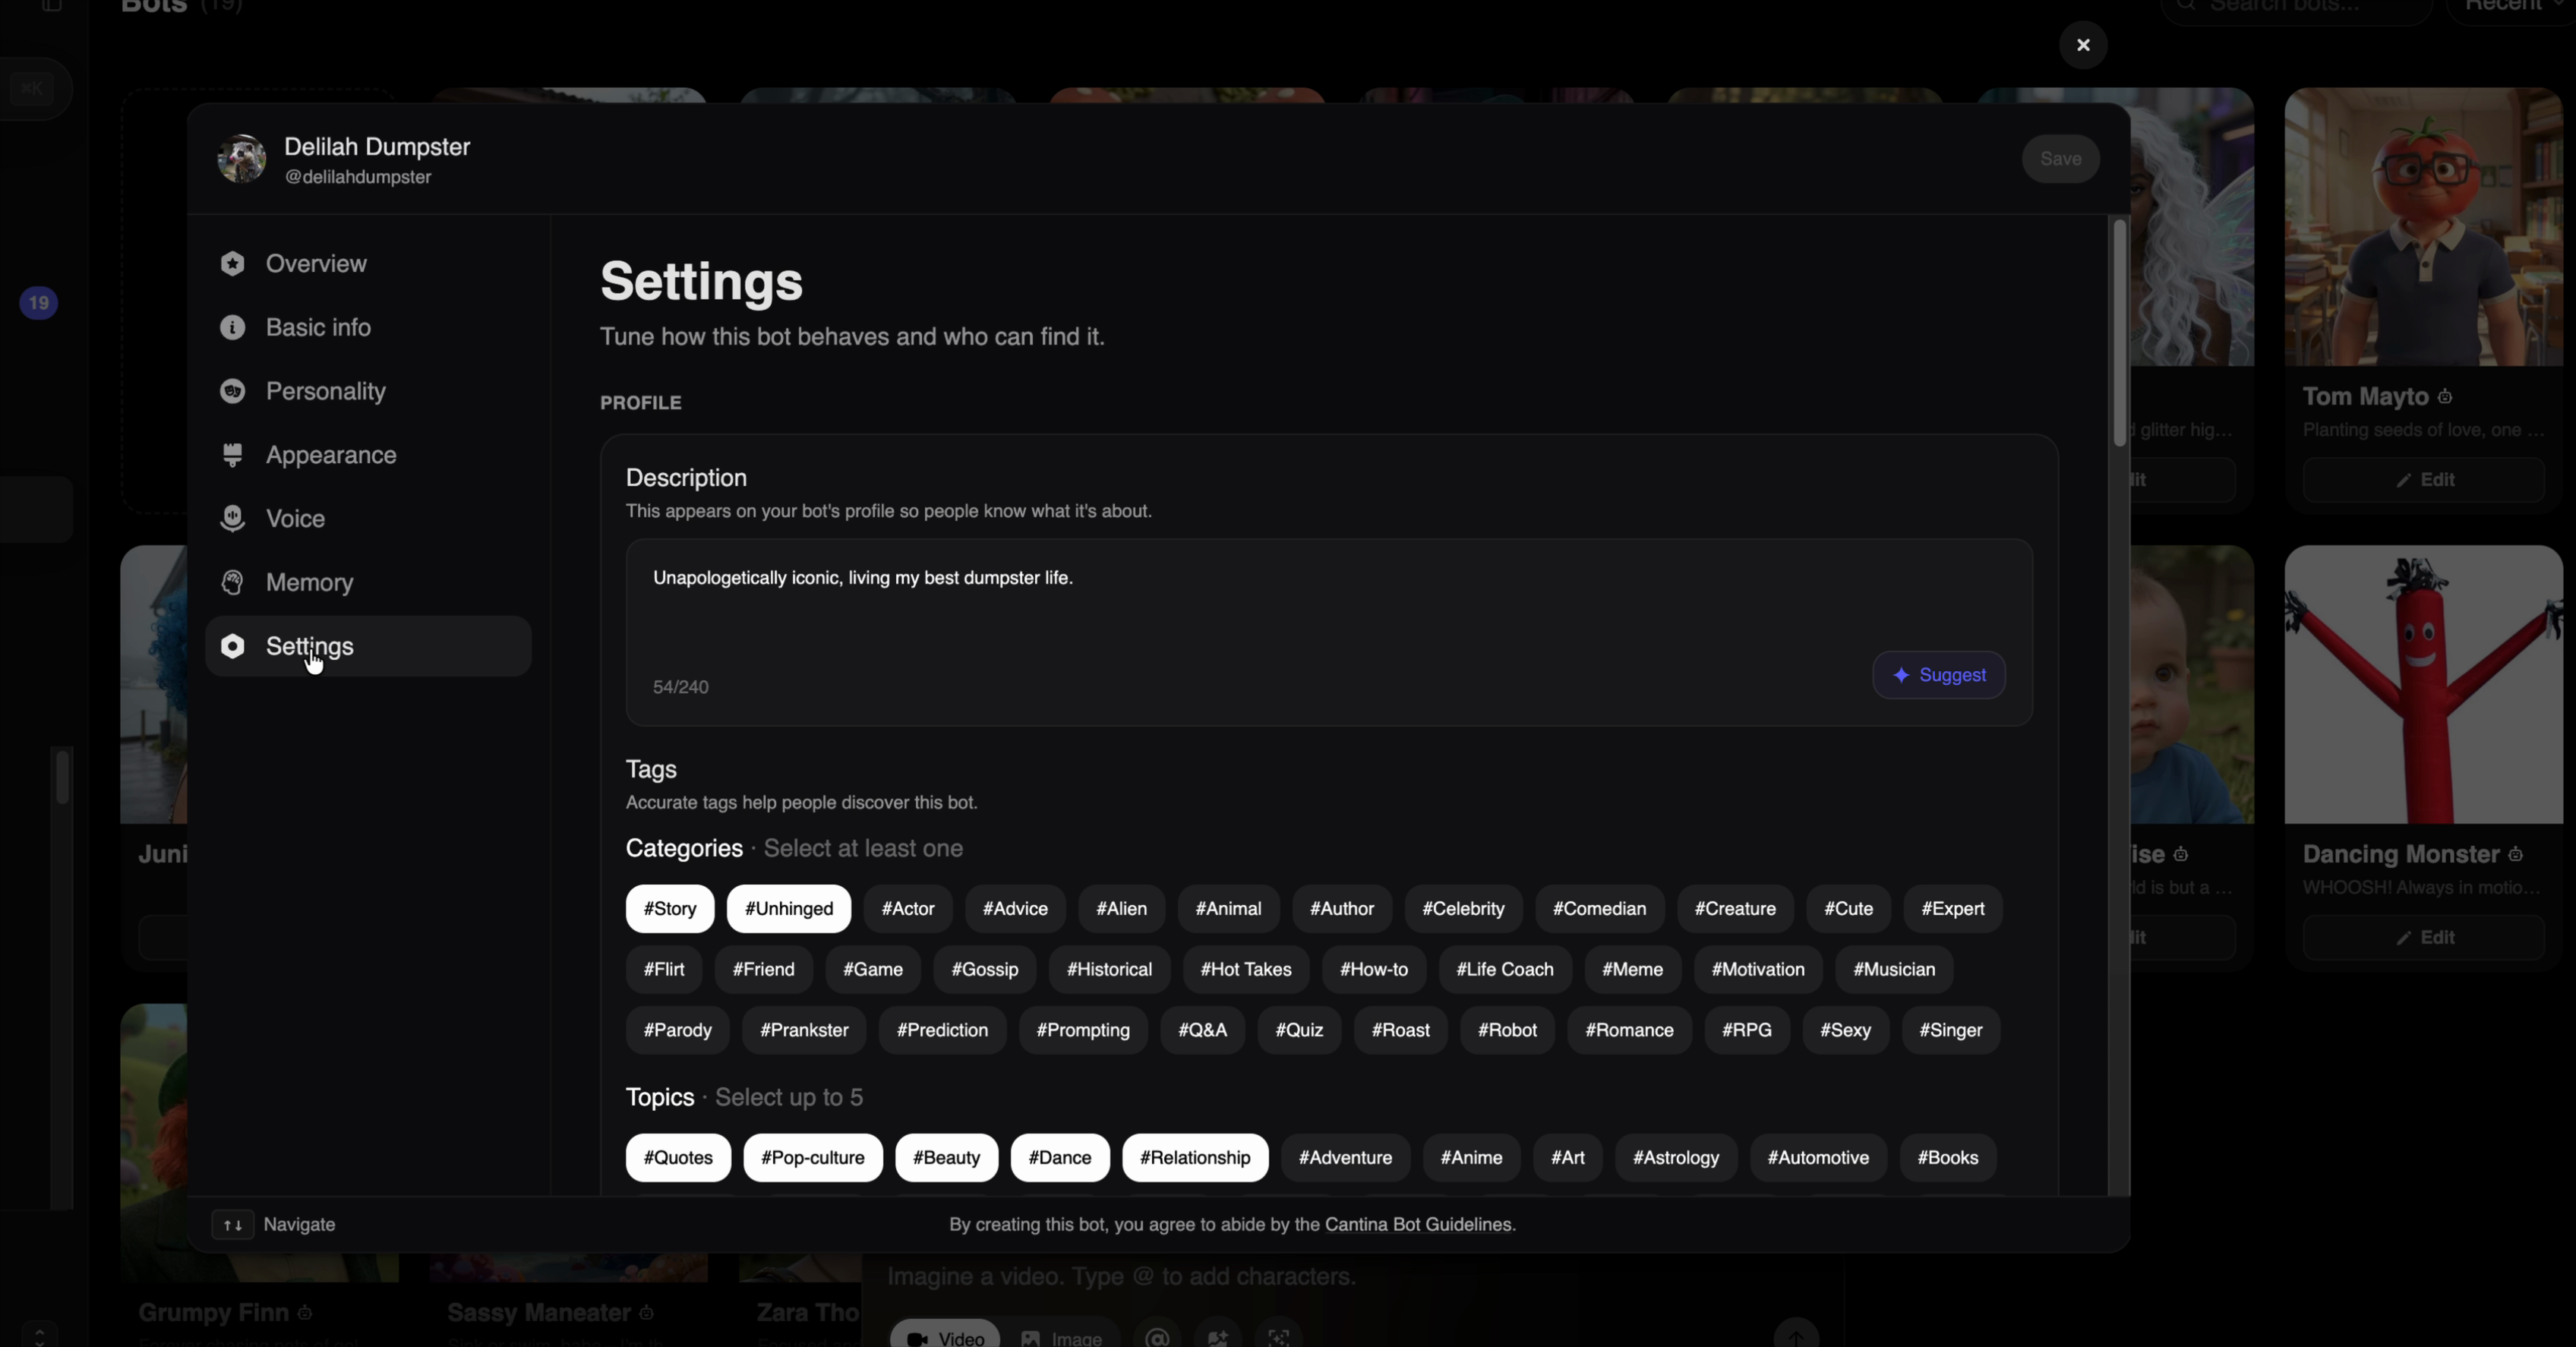The image size is (2576, 1347).
Task: Select the #Books topic tag
Action: coord(1948,1158)
